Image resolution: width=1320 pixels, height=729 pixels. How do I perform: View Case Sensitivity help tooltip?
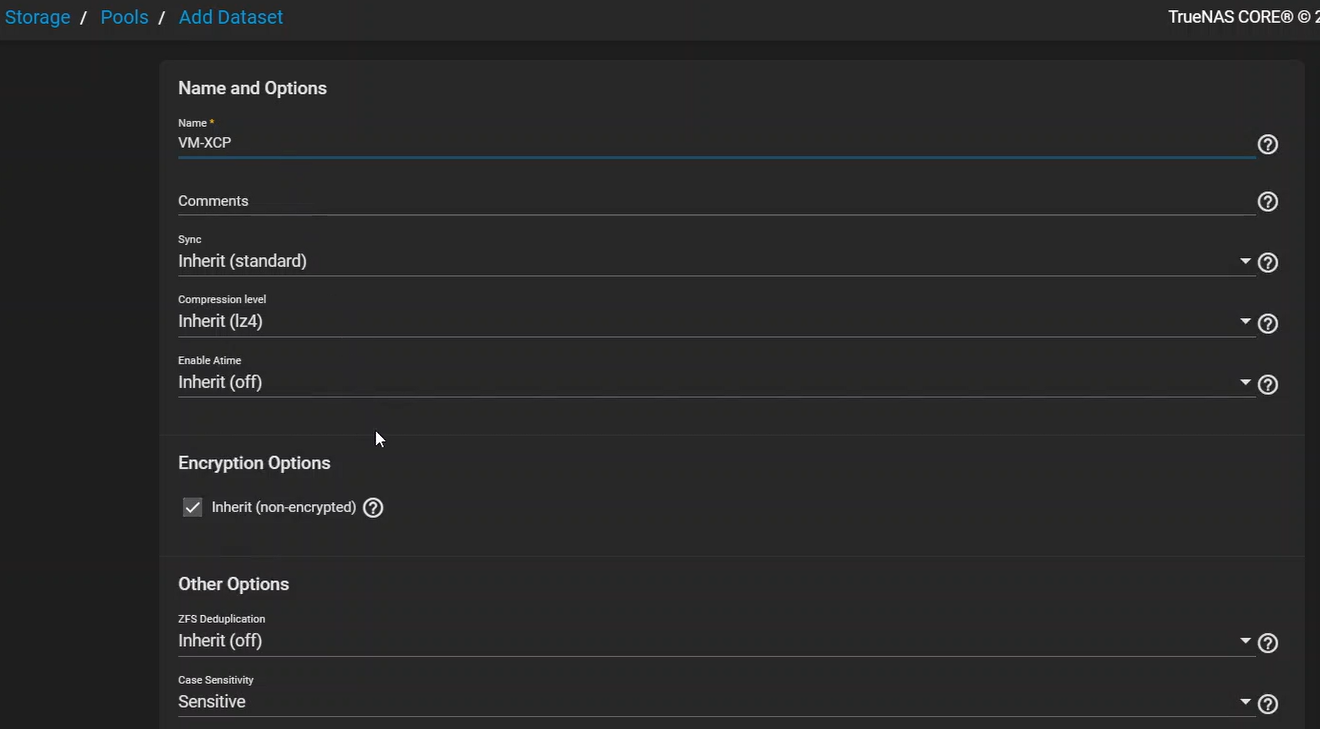point(1267,704)
